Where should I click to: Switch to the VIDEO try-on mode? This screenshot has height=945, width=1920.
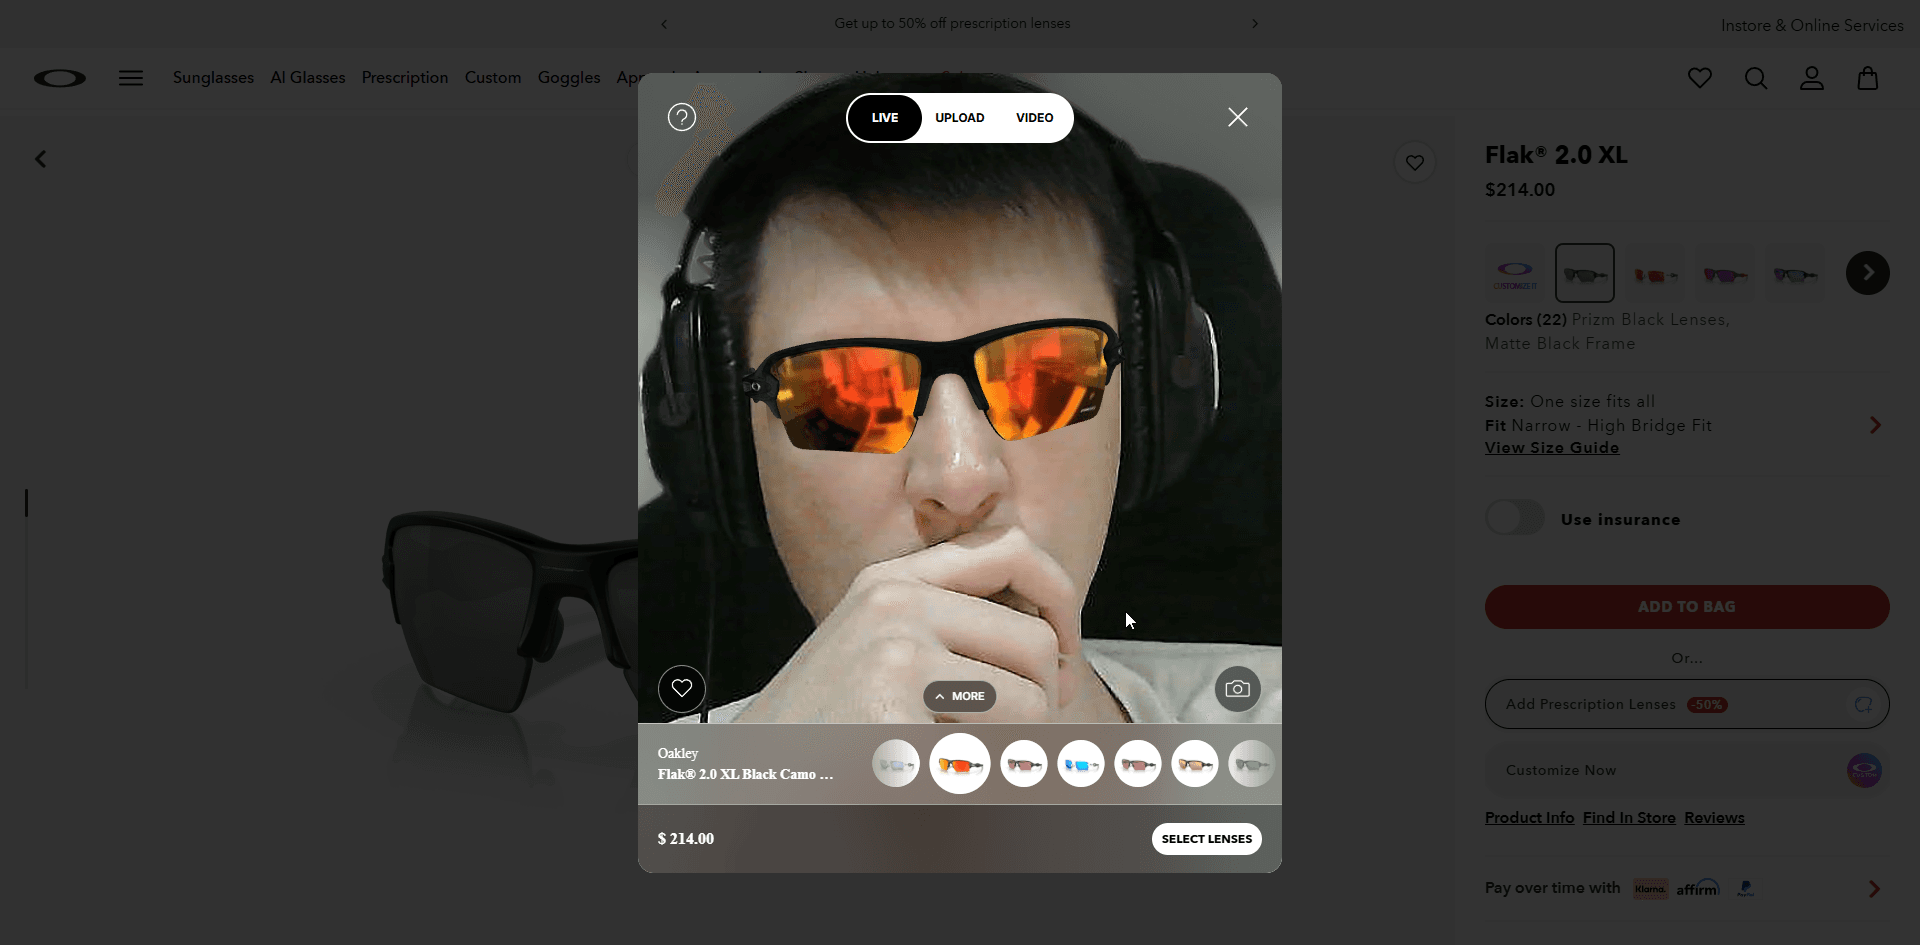[x=1034, y=117]
